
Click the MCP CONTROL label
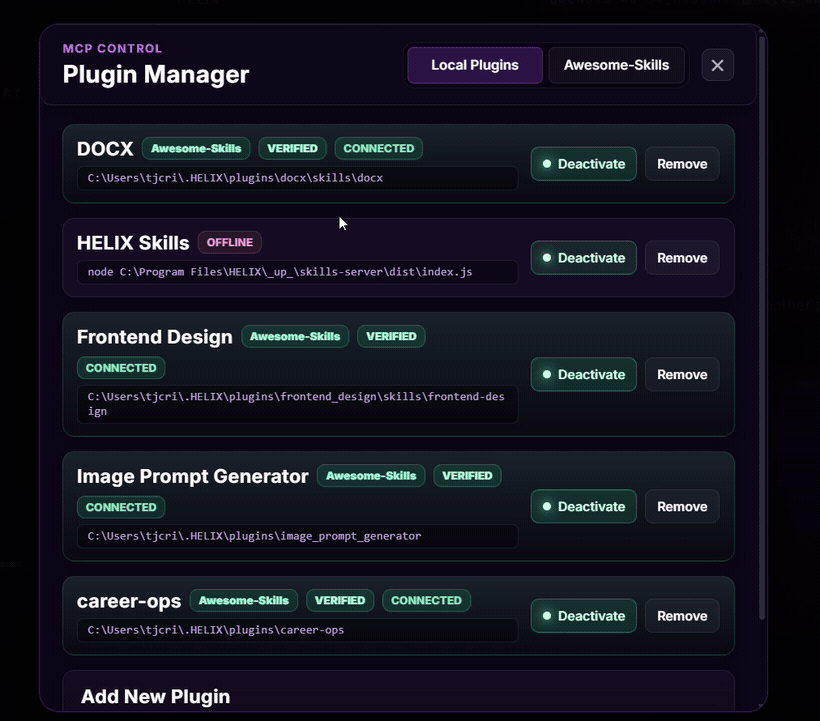pyautogui.click(x=112, y=49)
